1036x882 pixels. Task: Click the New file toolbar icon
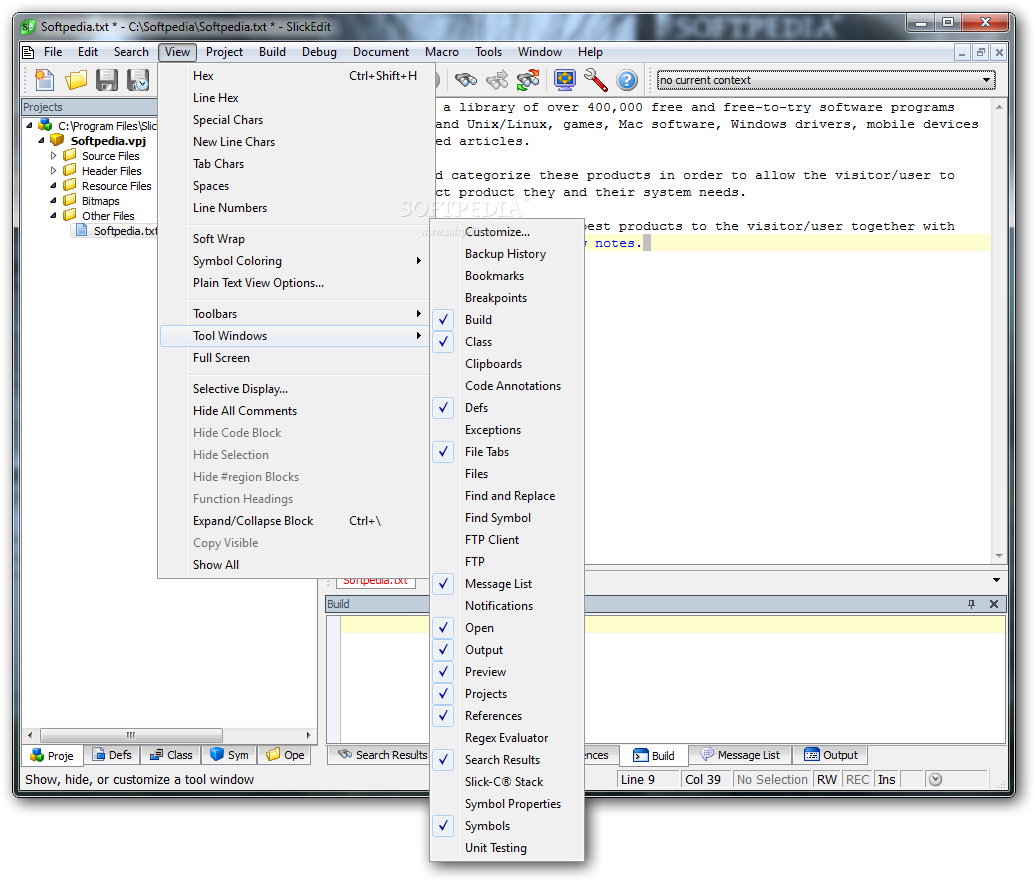[44, 80]
